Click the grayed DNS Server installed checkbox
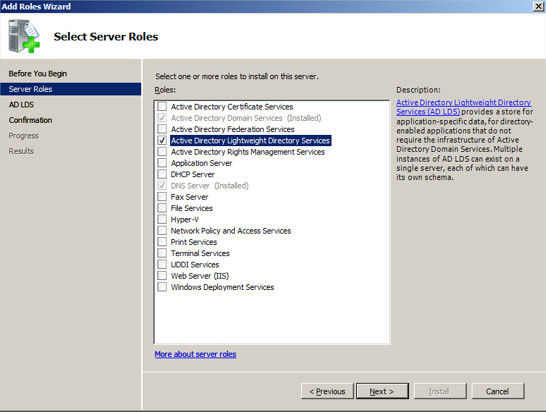Viewport: 546px width, 412px height. click(162, 185)
